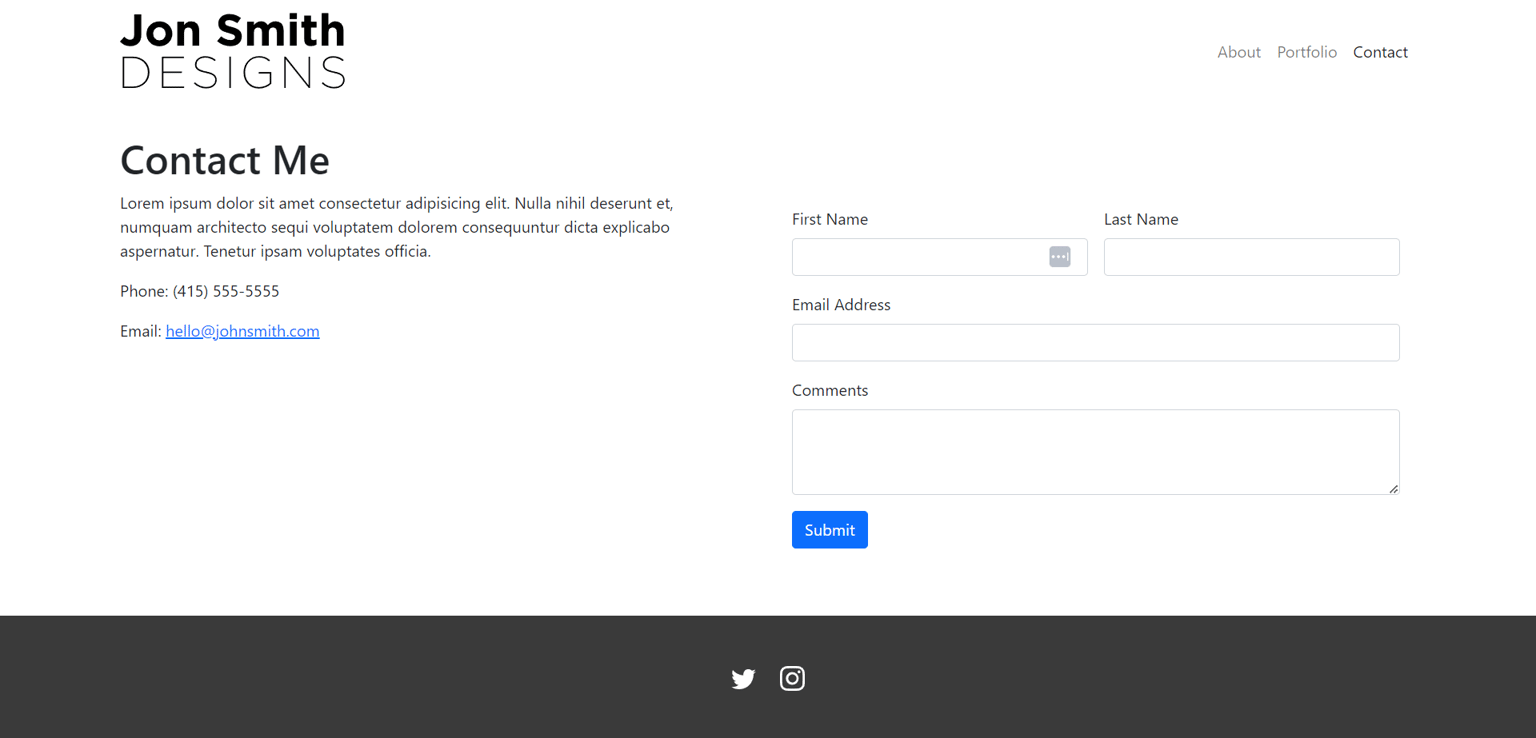Click the Contact Me heading
1536x738 pixels.
coord(225,160)
